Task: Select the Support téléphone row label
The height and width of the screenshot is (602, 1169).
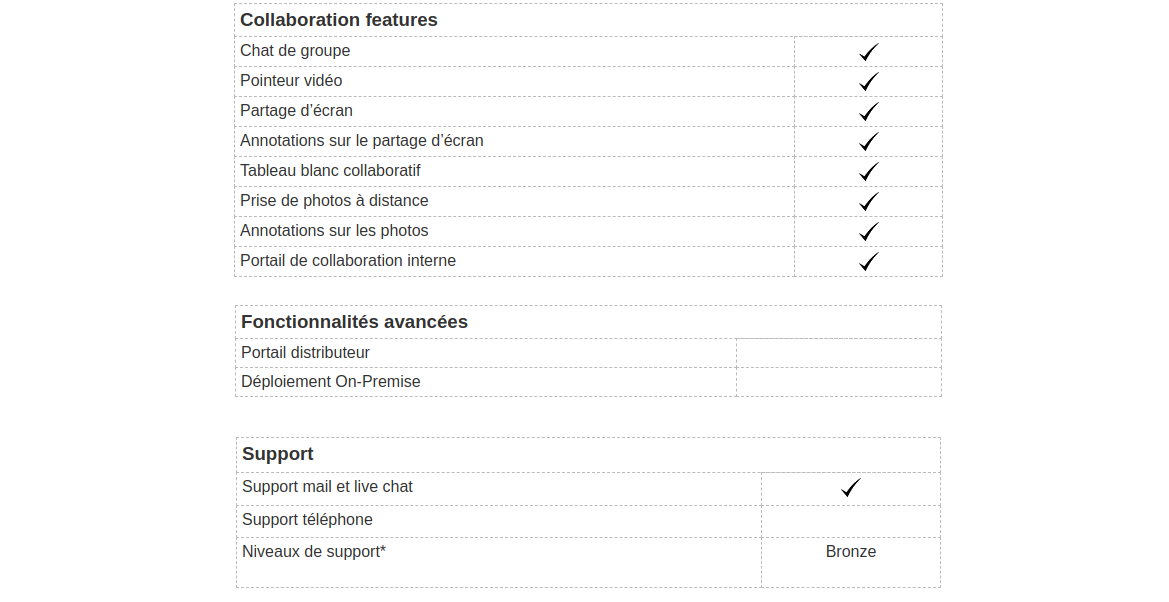Action: 307,520
